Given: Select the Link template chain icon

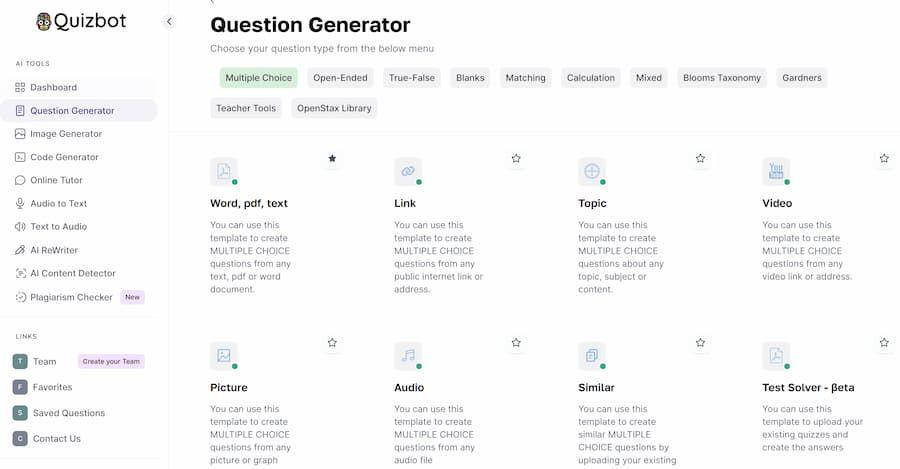Looking at the screenshot, I should [x=408, y=171].
